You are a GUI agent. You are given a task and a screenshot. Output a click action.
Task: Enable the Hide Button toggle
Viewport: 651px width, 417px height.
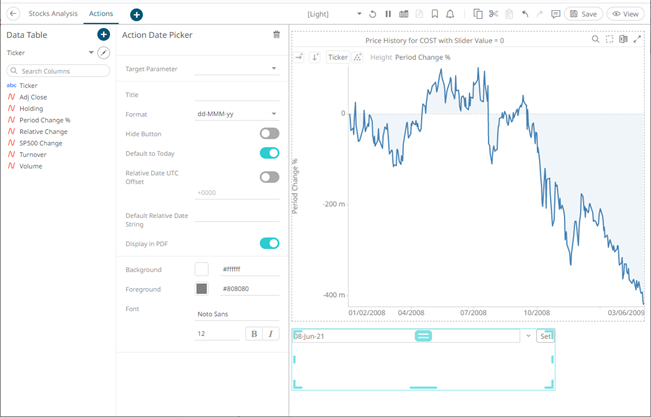click(x=269, y=133)
